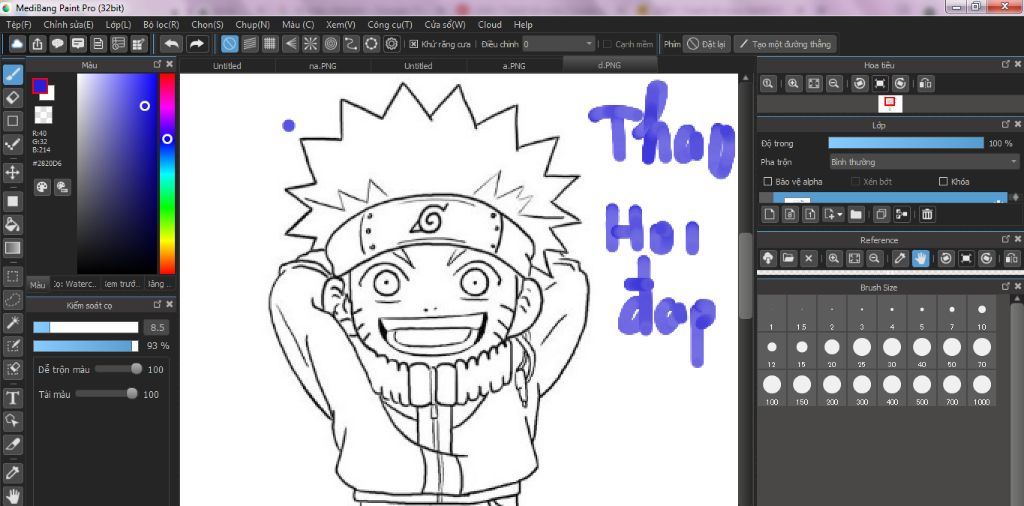1024x506 pixels.
Task: Click the snap settings gear icon
Action: [x=391, y=44]
